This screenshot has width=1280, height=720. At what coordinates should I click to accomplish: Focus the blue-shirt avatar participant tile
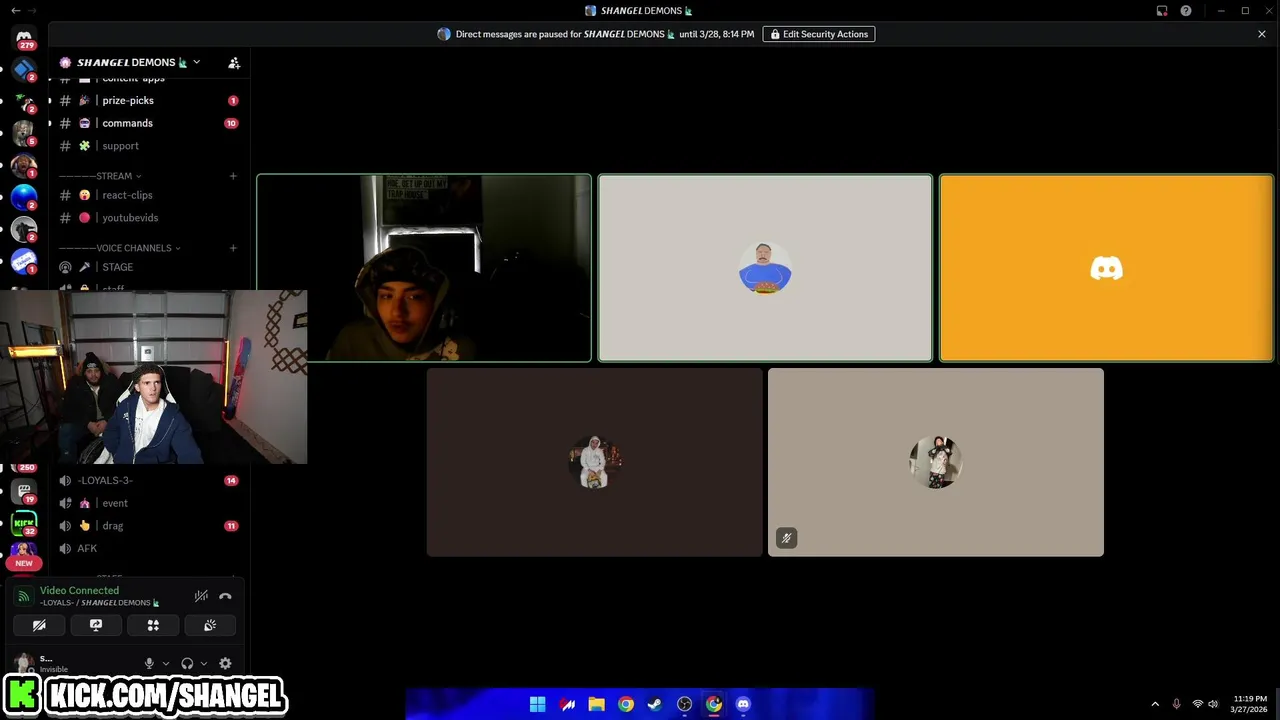pyautogui.click(x=765, y=268)
